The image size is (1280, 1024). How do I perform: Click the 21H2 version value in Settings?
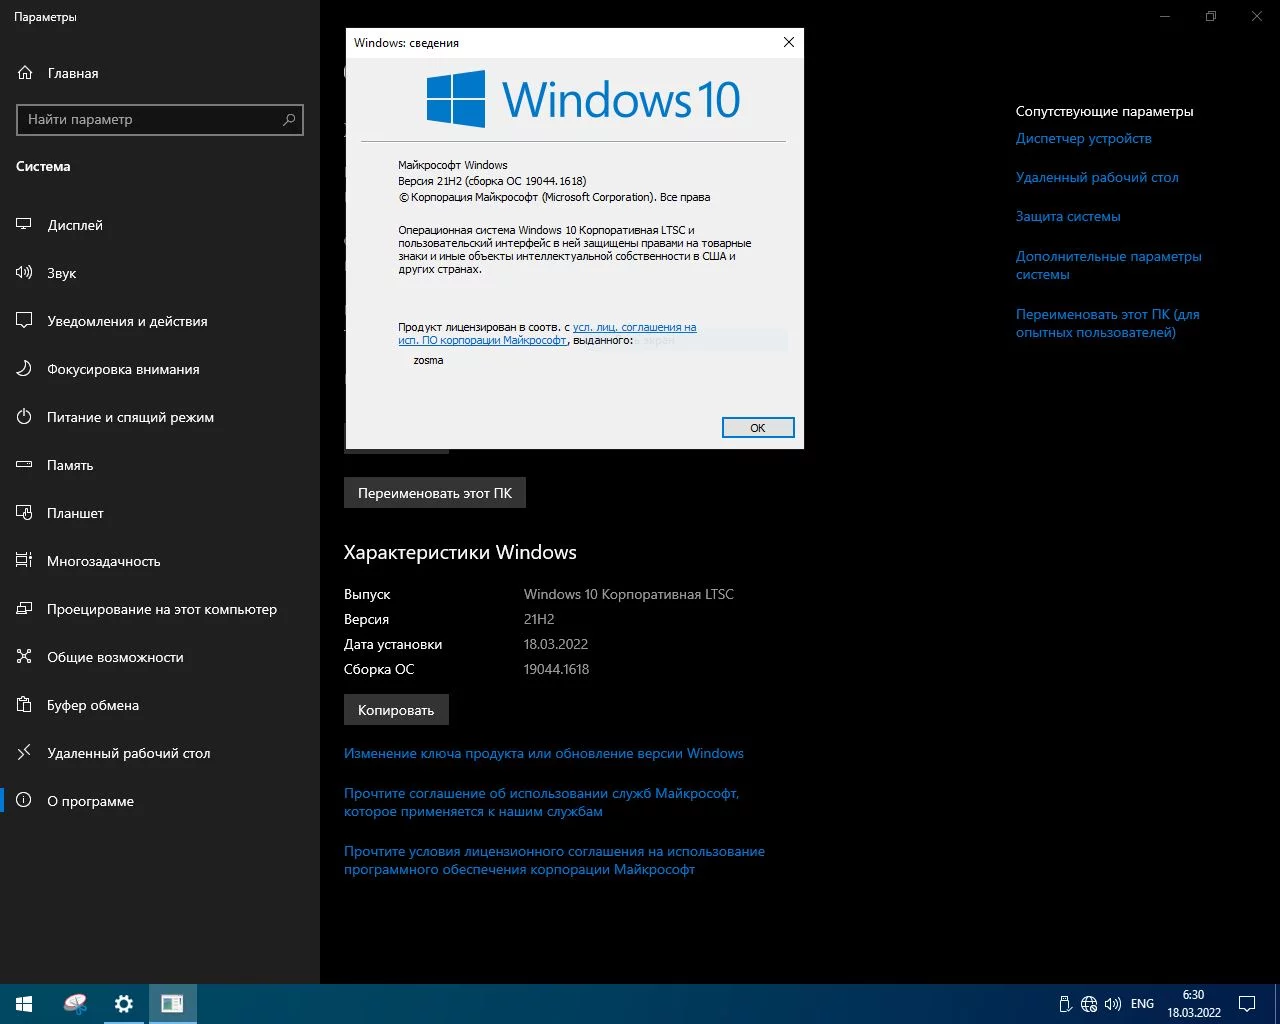(x=539, y=619)
